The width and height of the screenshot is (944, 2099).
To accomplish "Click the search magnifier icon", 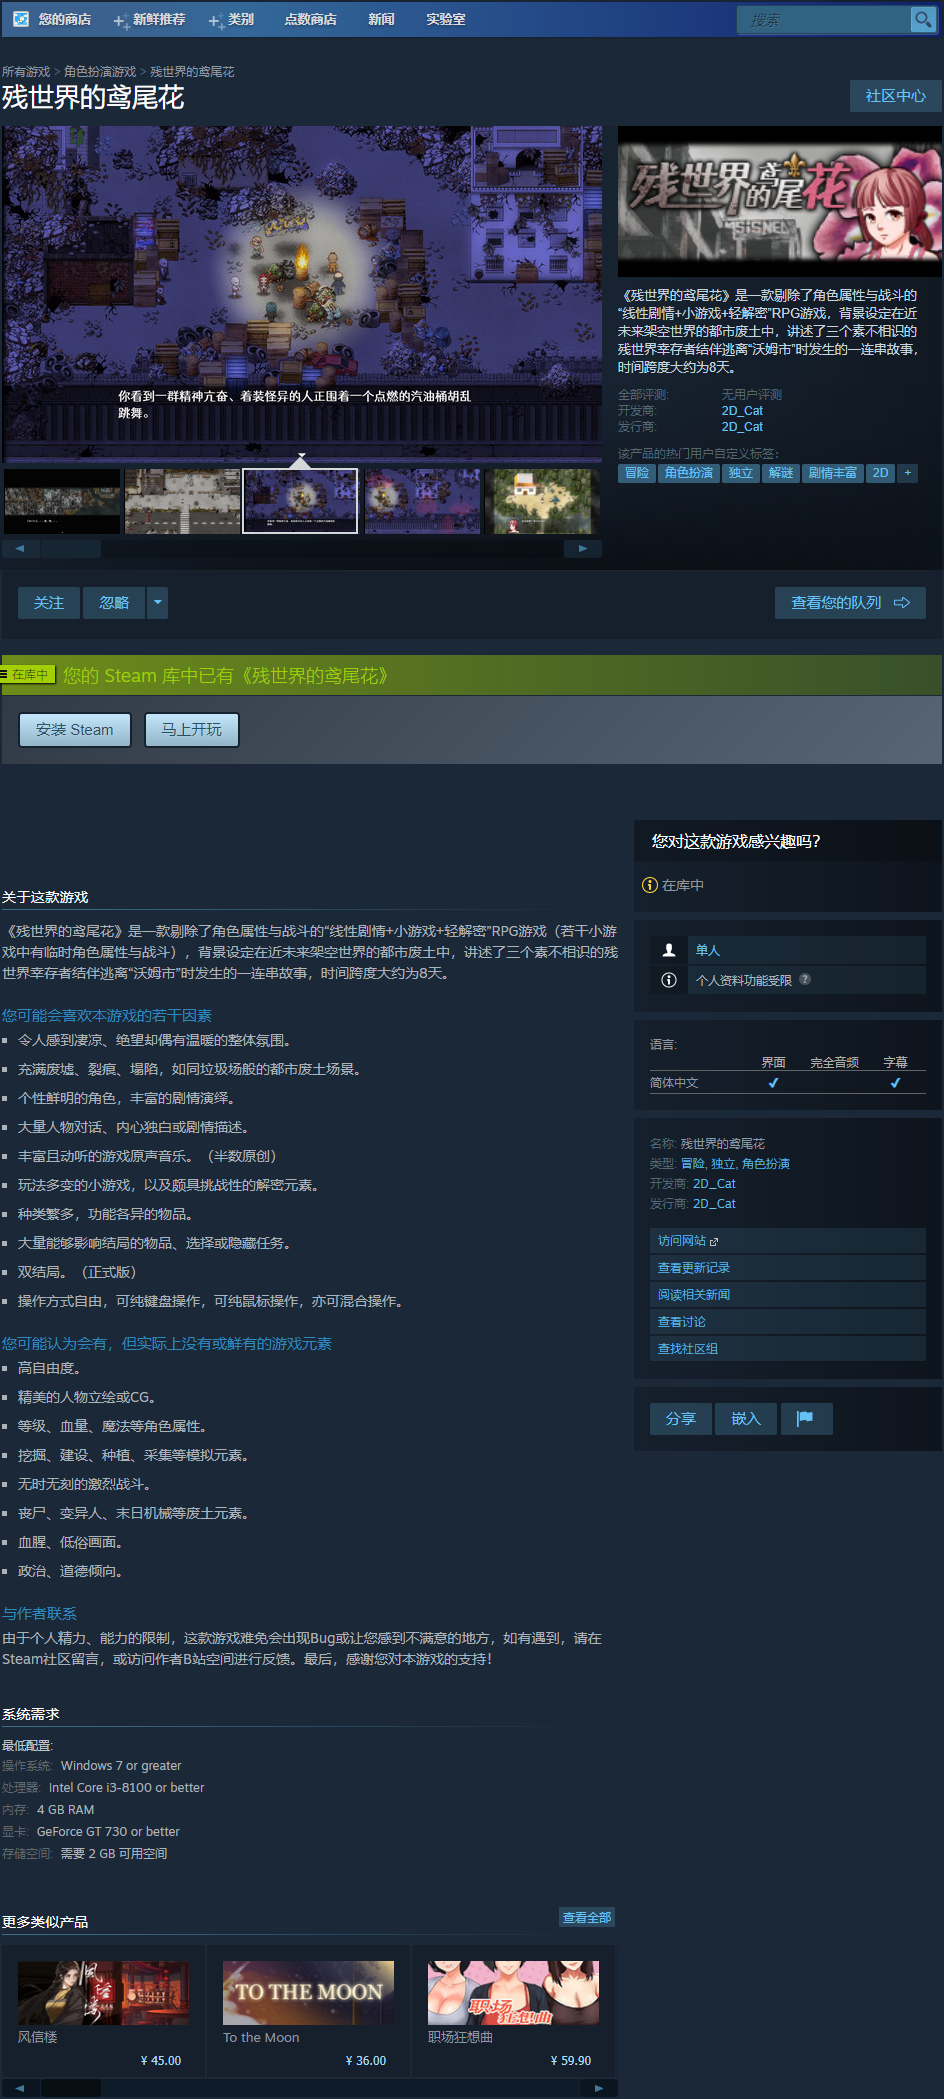I will pos(923,19).
